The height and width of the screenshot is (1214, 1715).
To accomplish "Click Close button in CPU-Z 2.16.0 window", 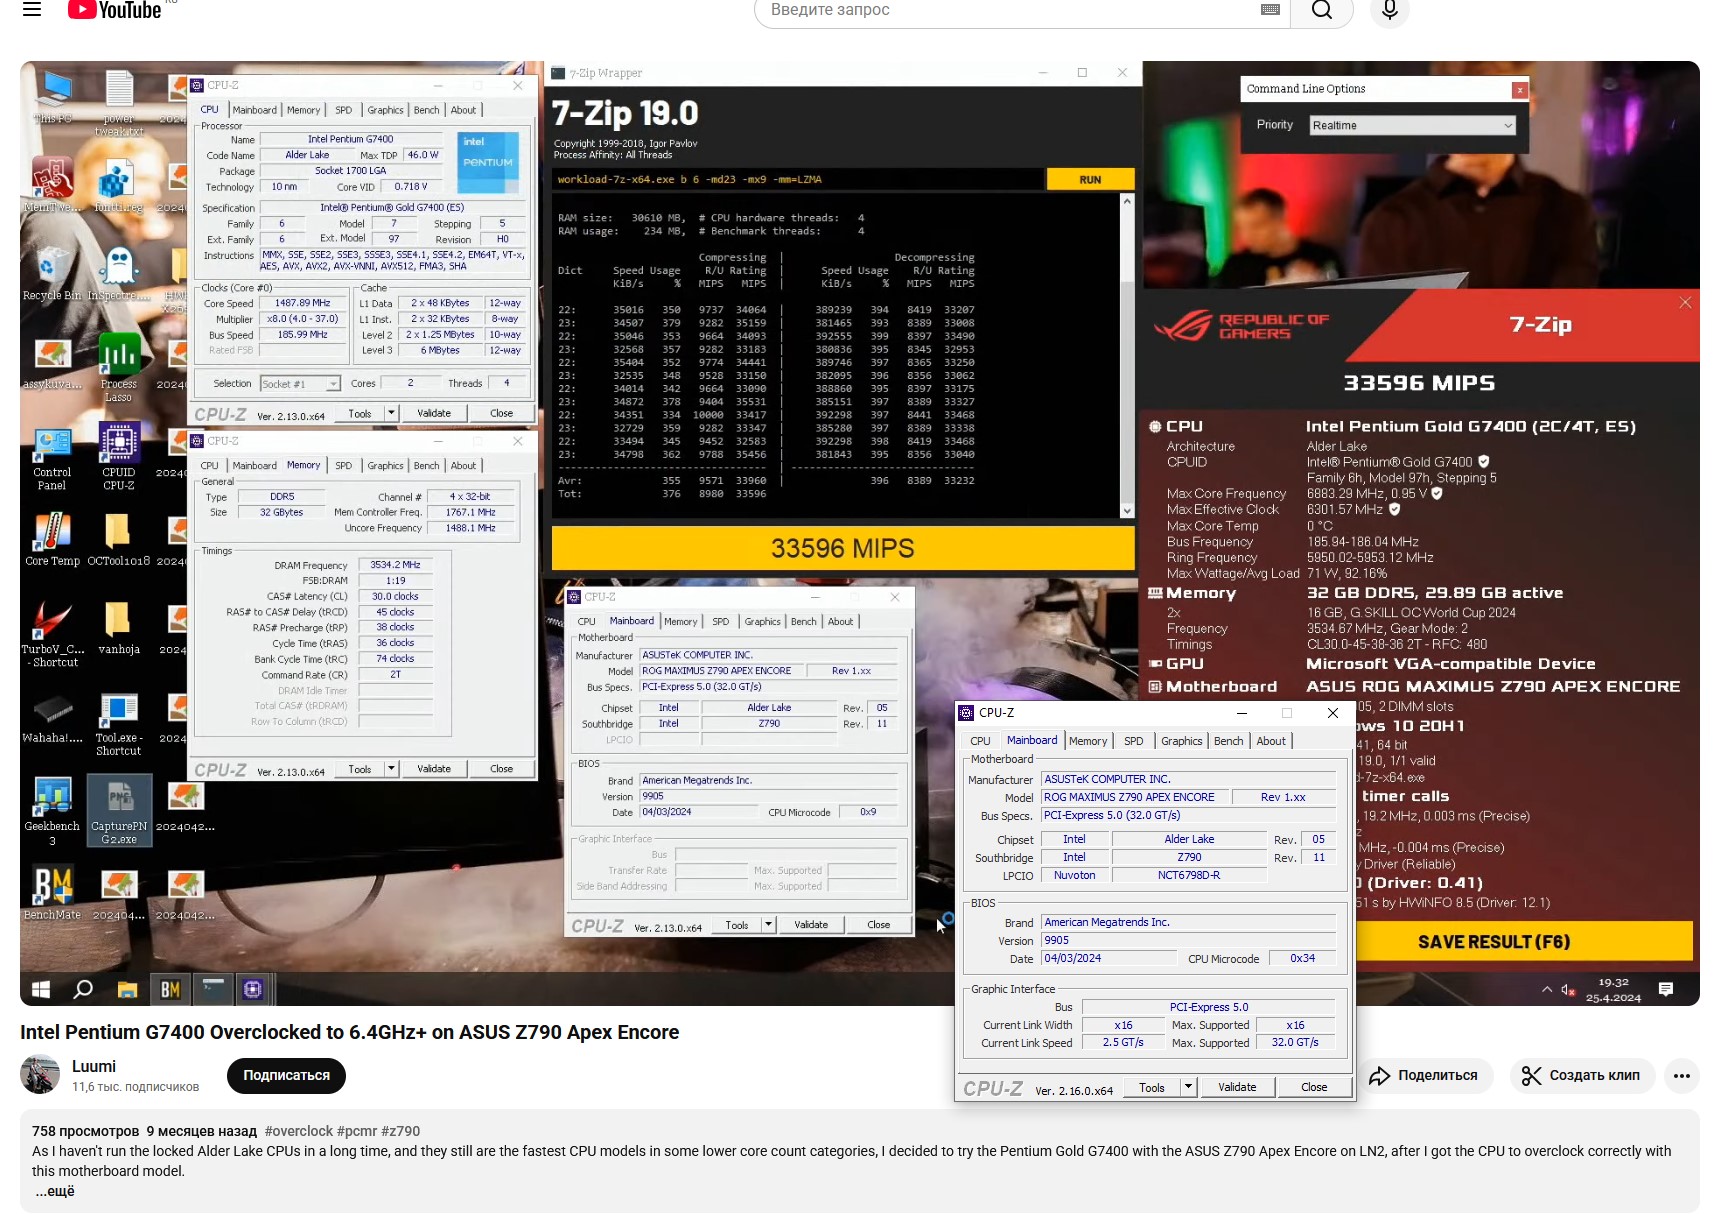I will 1314,1087.
